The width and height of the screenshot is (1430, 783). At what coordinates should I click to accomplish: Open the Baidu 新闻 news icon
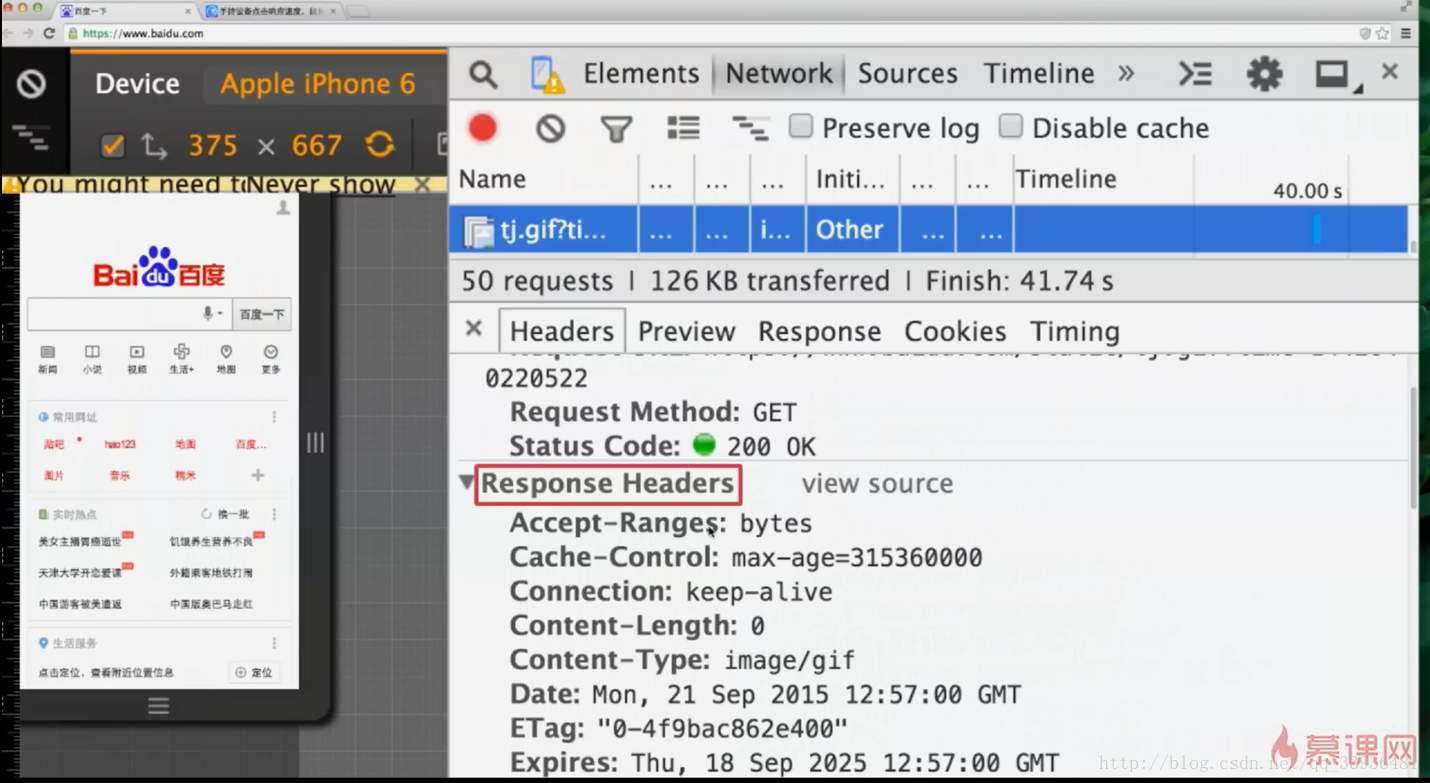47,359
